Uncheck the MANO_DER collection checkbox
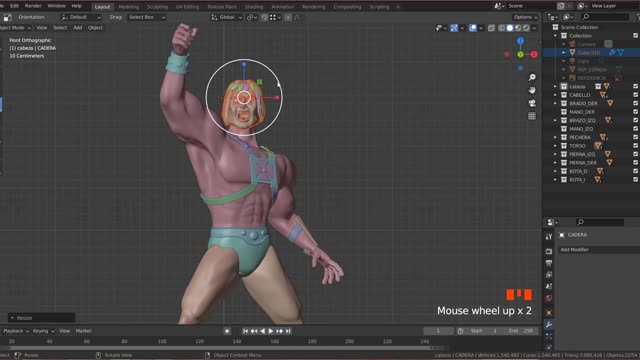The height and width of the screenshot is (360, 640). coord(636,112)
